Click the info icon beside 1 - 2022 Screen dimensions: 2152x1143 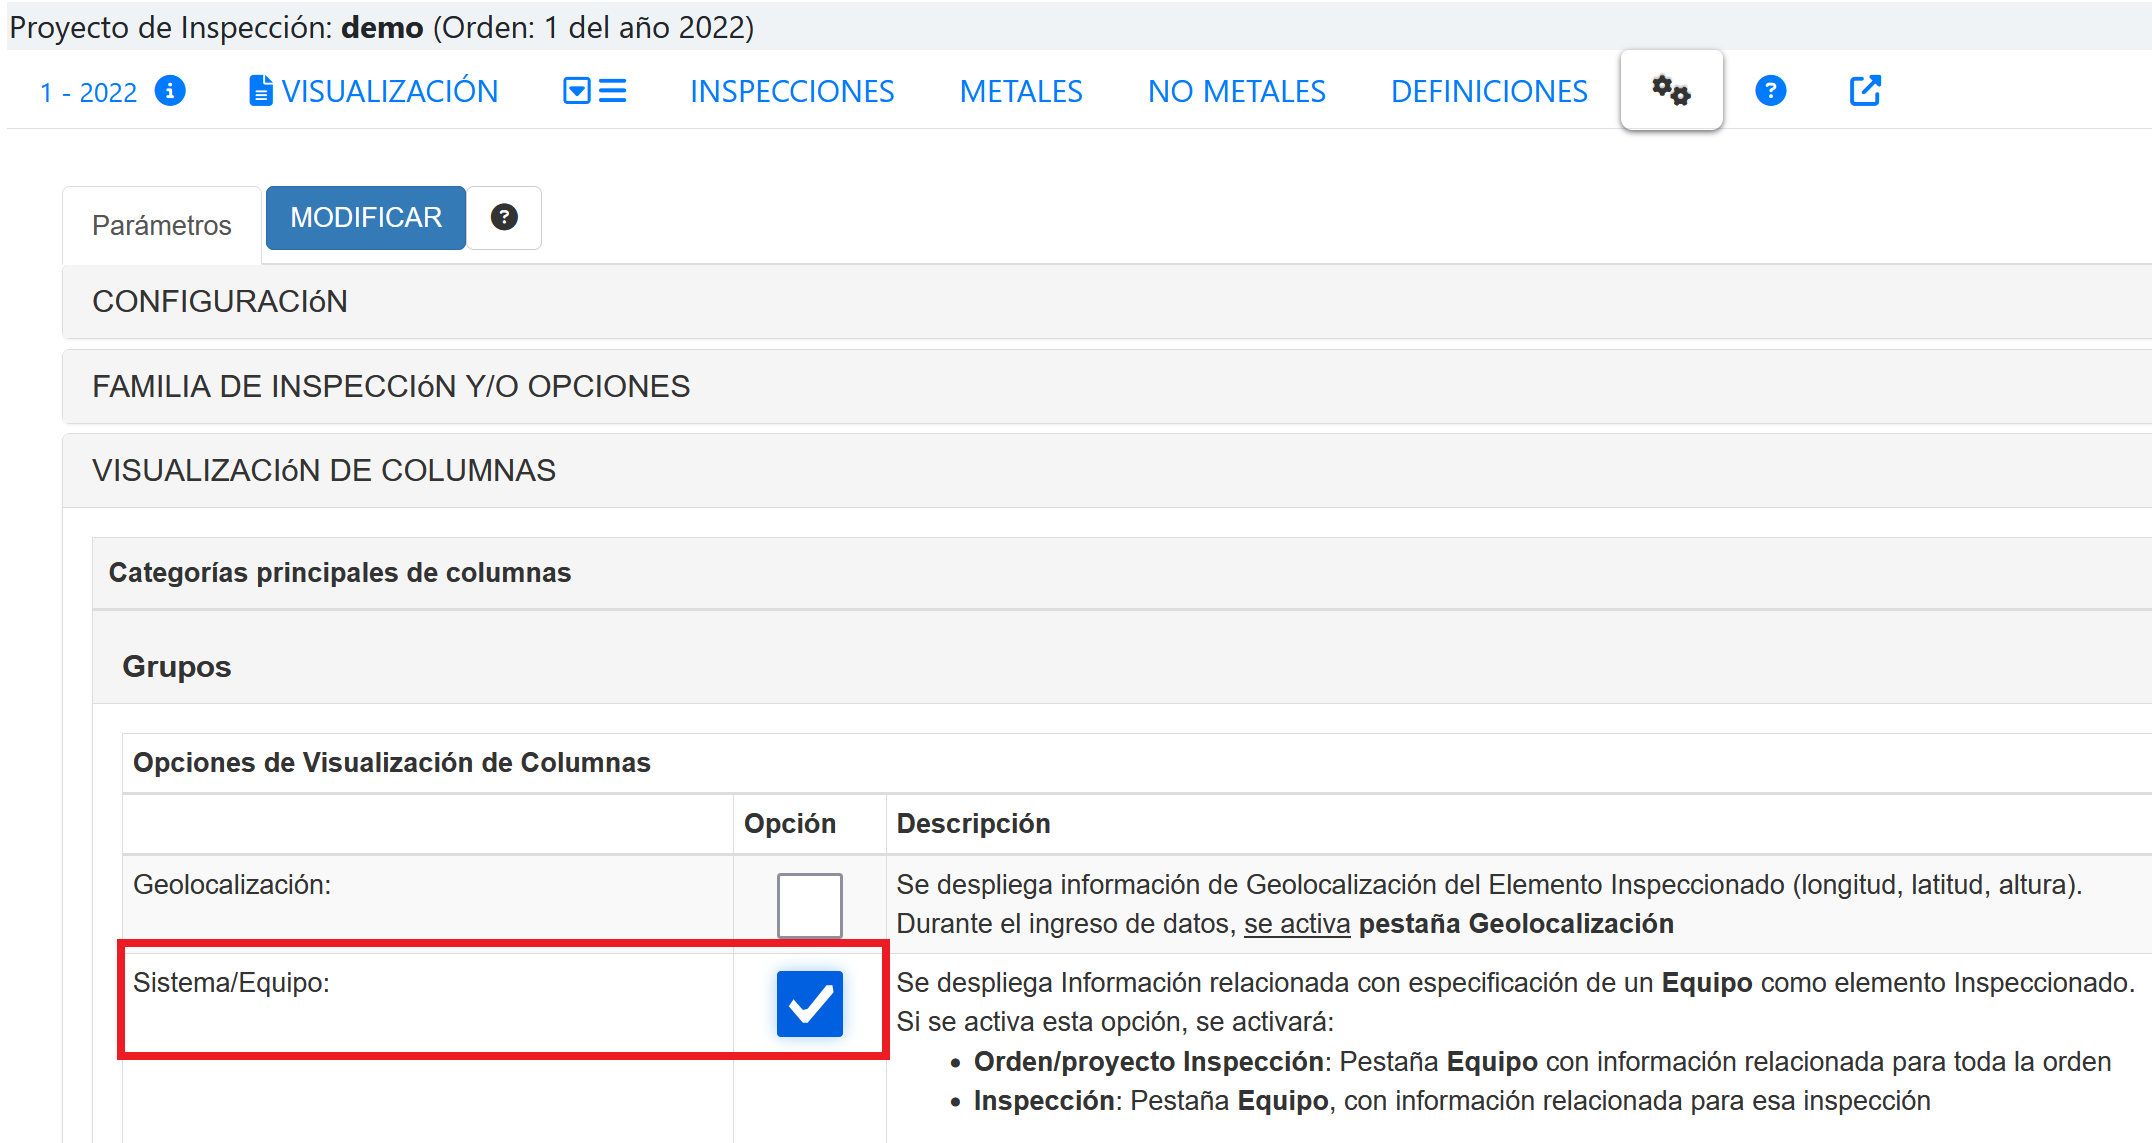tap(170, 91)
